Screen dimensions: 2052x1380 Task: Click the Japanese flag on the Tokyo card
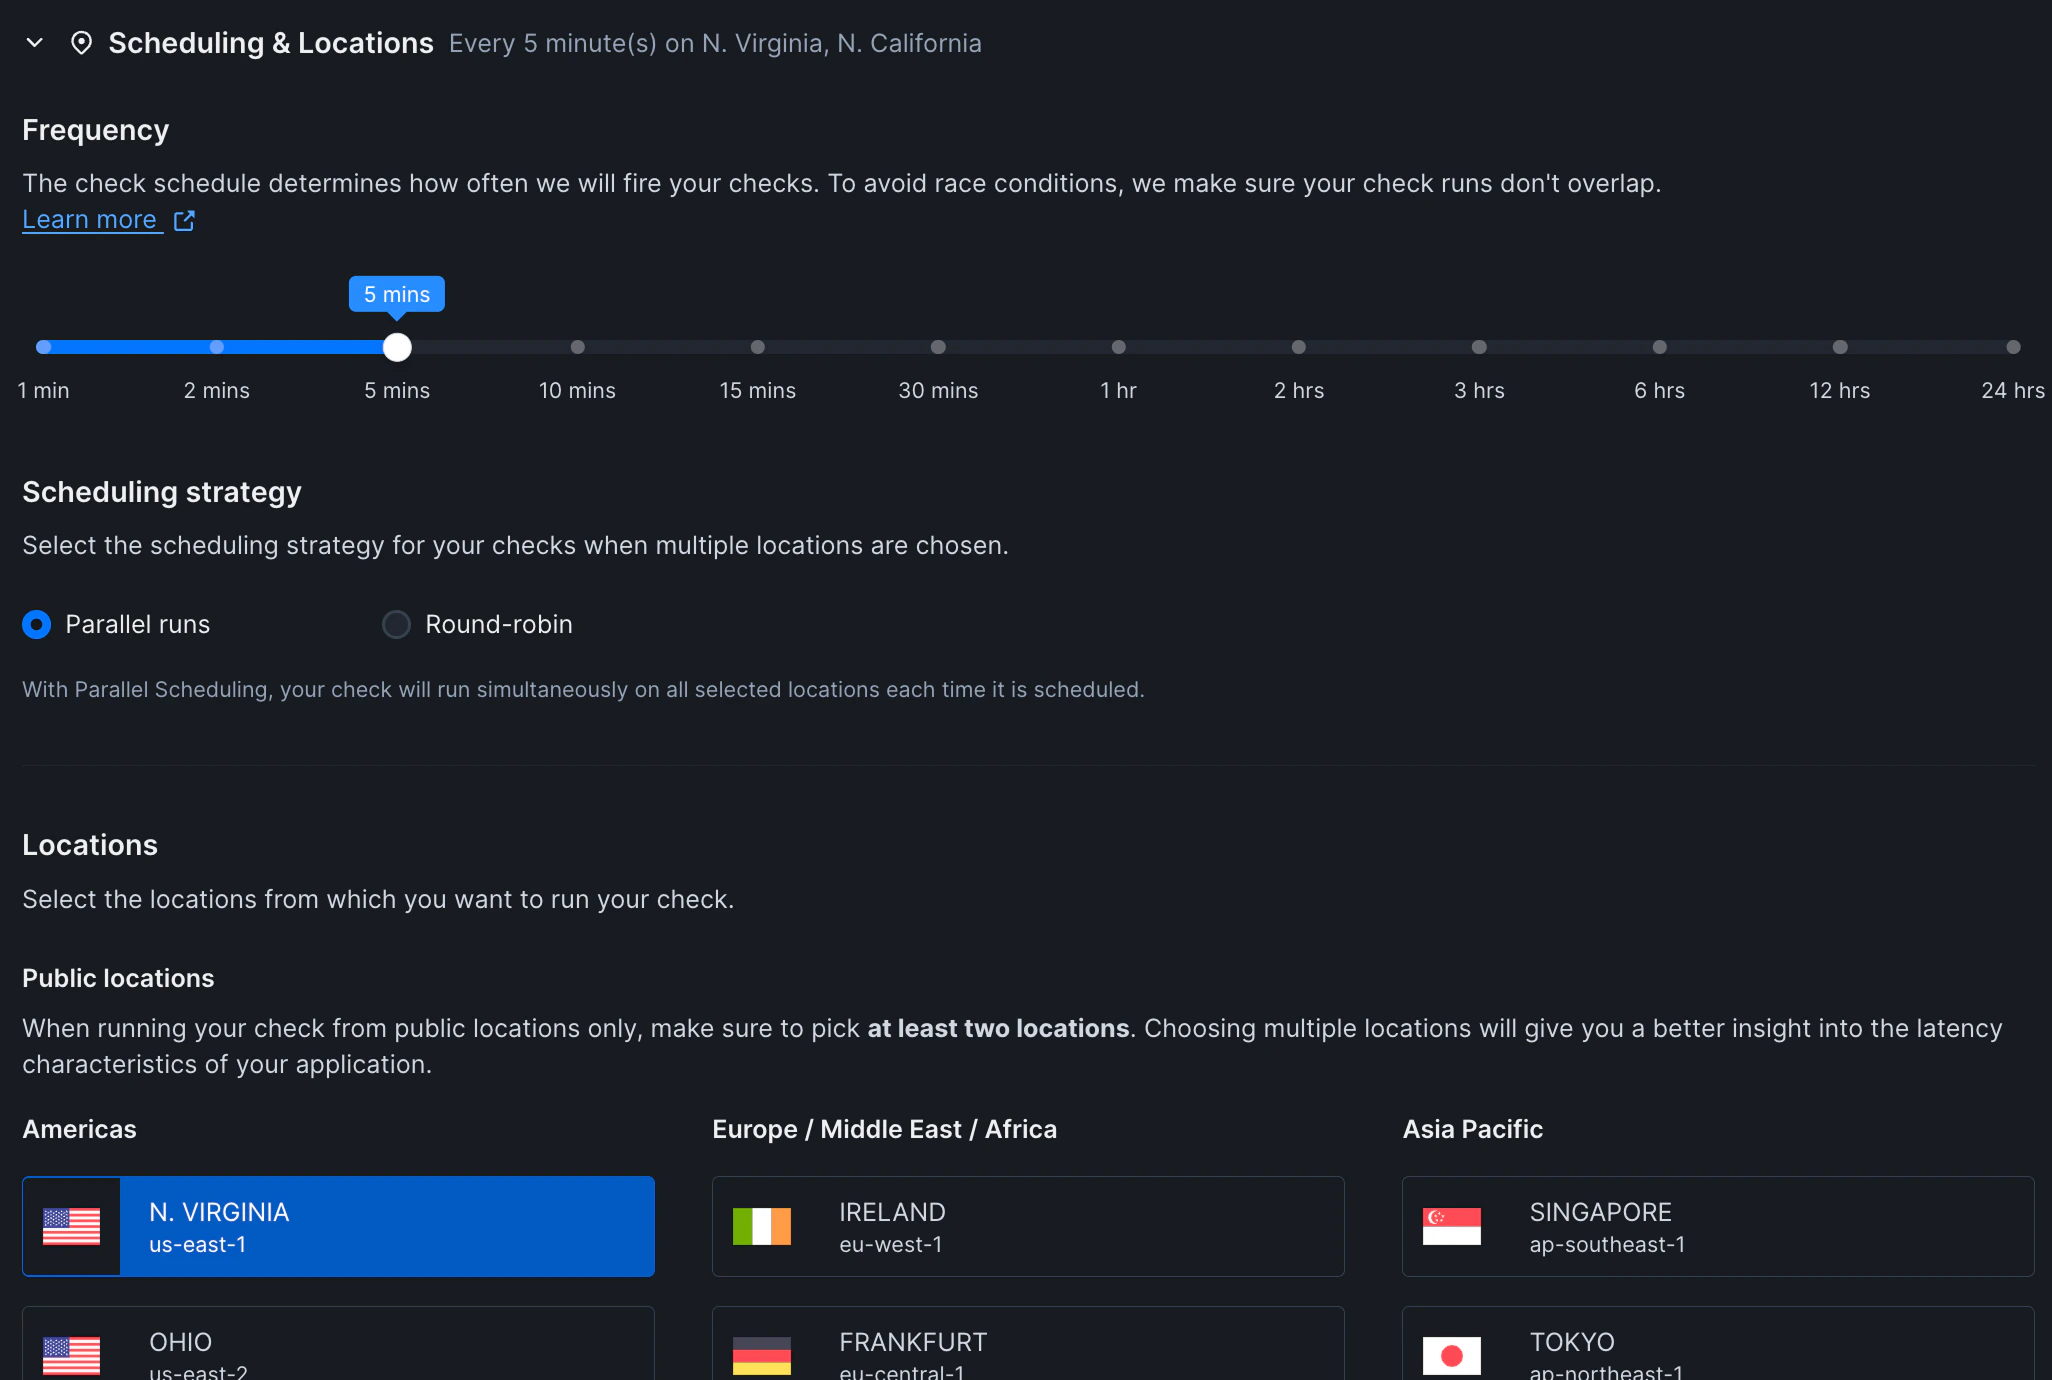(x=1452, y=1356)
